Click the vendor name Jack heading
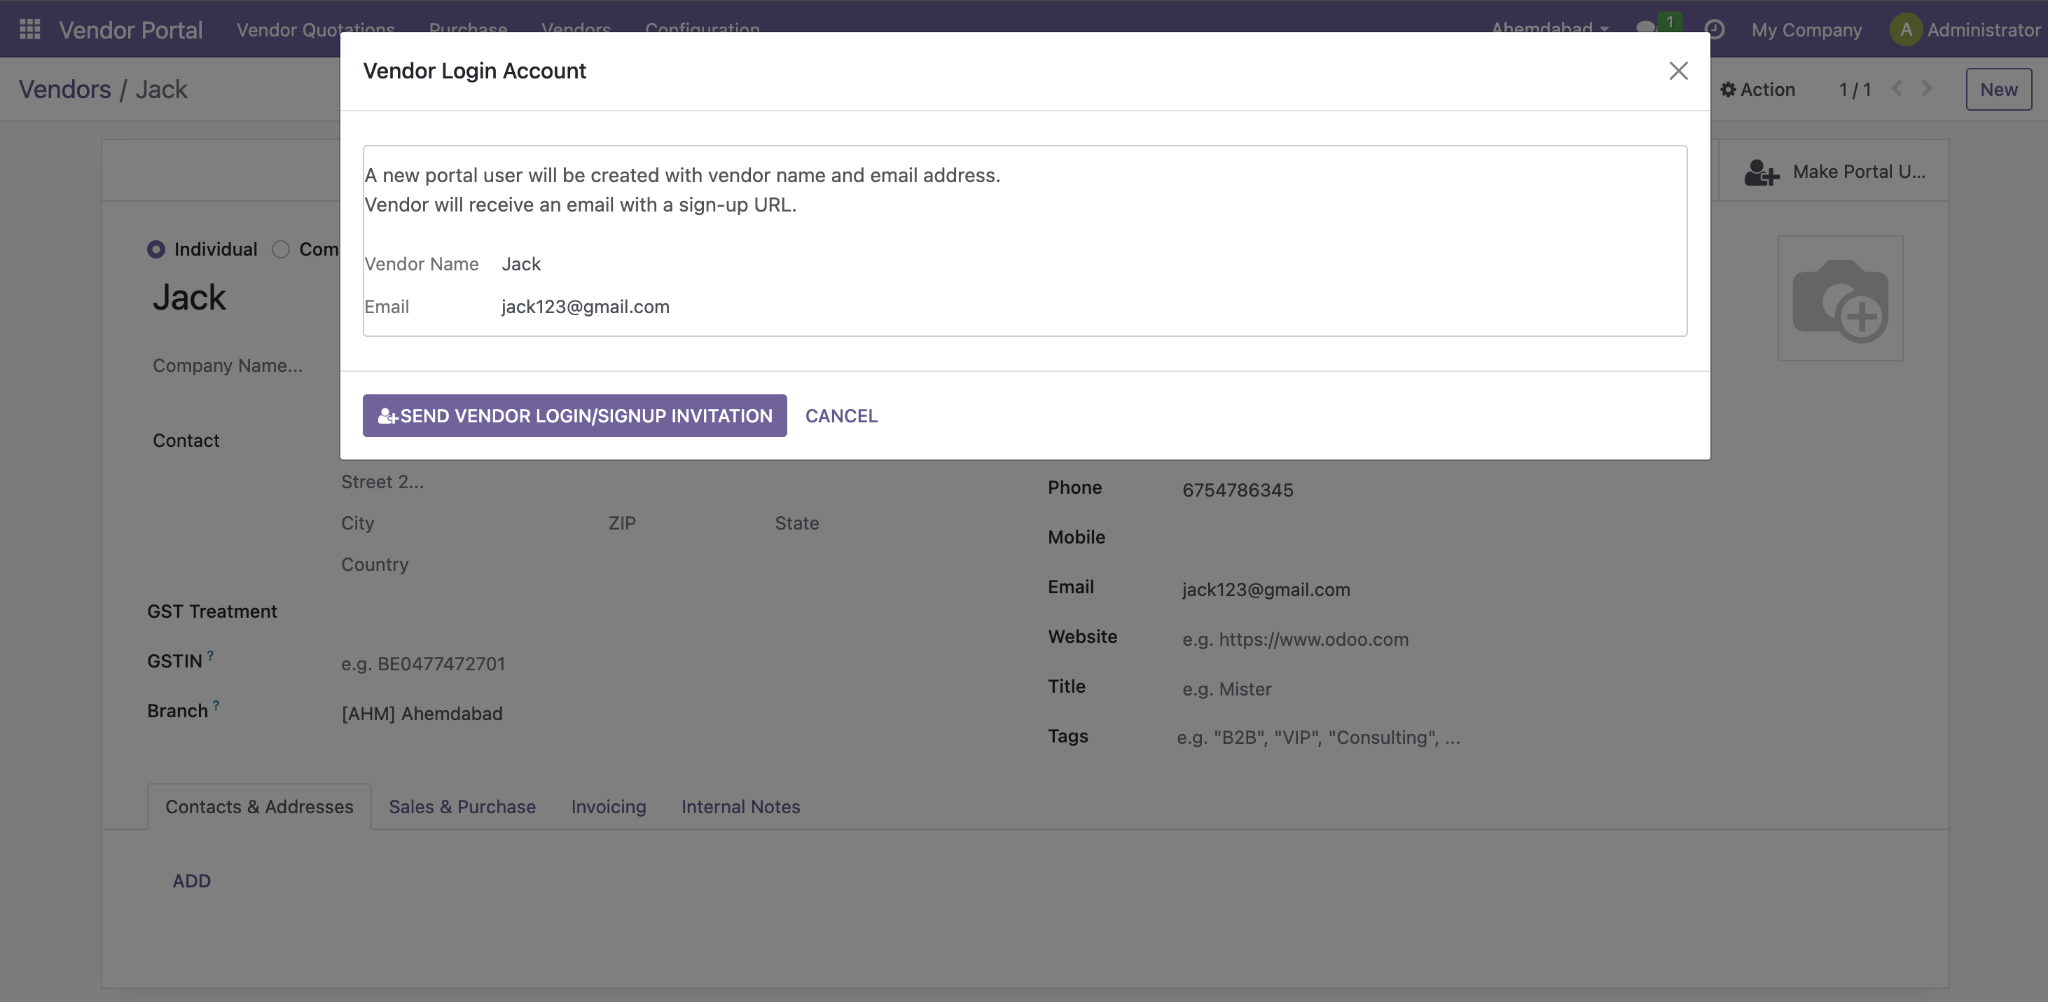The height and width of the screenshot is (1002, 2048). coord(189,298)
